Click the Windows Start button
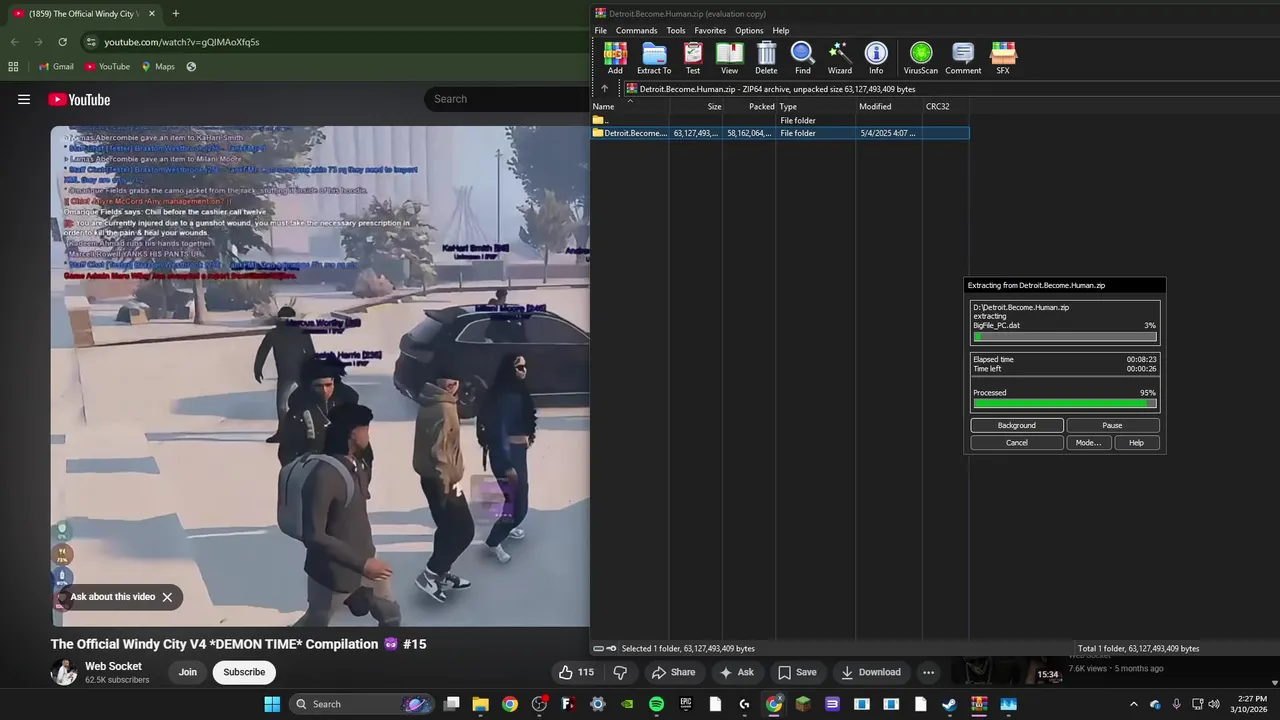The width and height of the screenshot is (1280, 720). (x=272, y=704)
